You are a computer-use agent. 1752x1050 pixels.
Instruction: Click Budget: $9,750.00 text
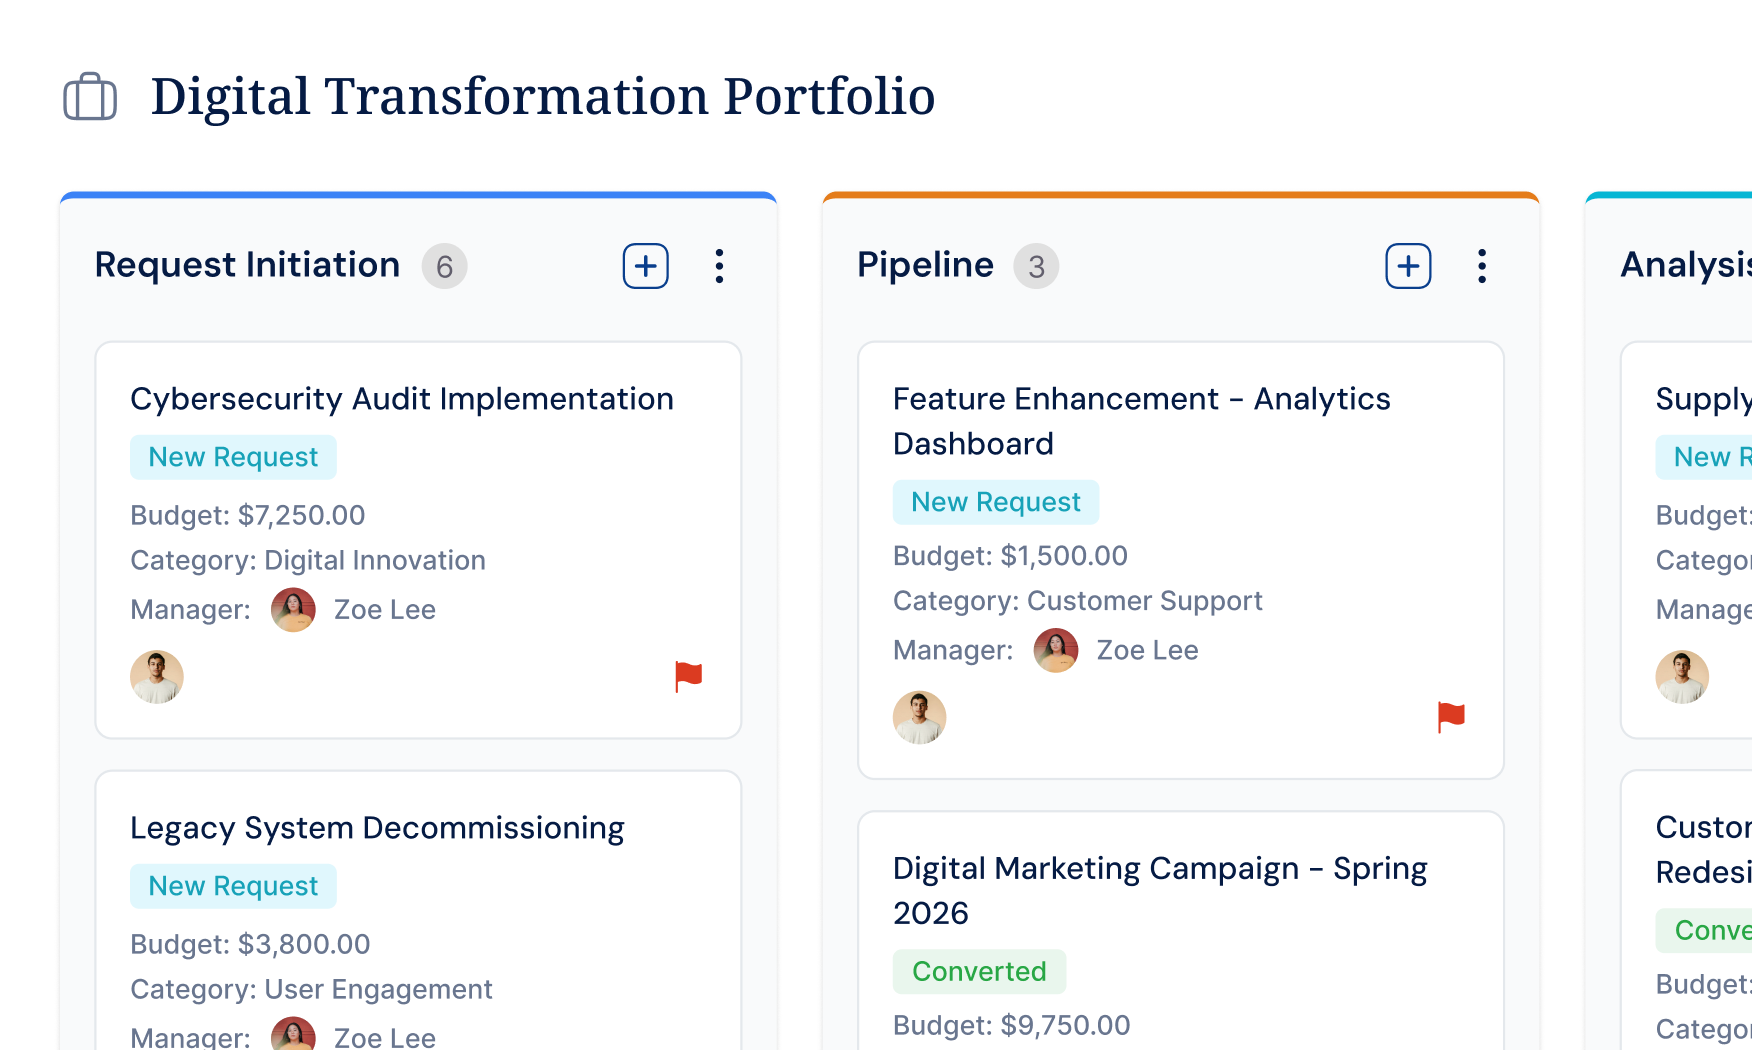coord(1012,1025)
